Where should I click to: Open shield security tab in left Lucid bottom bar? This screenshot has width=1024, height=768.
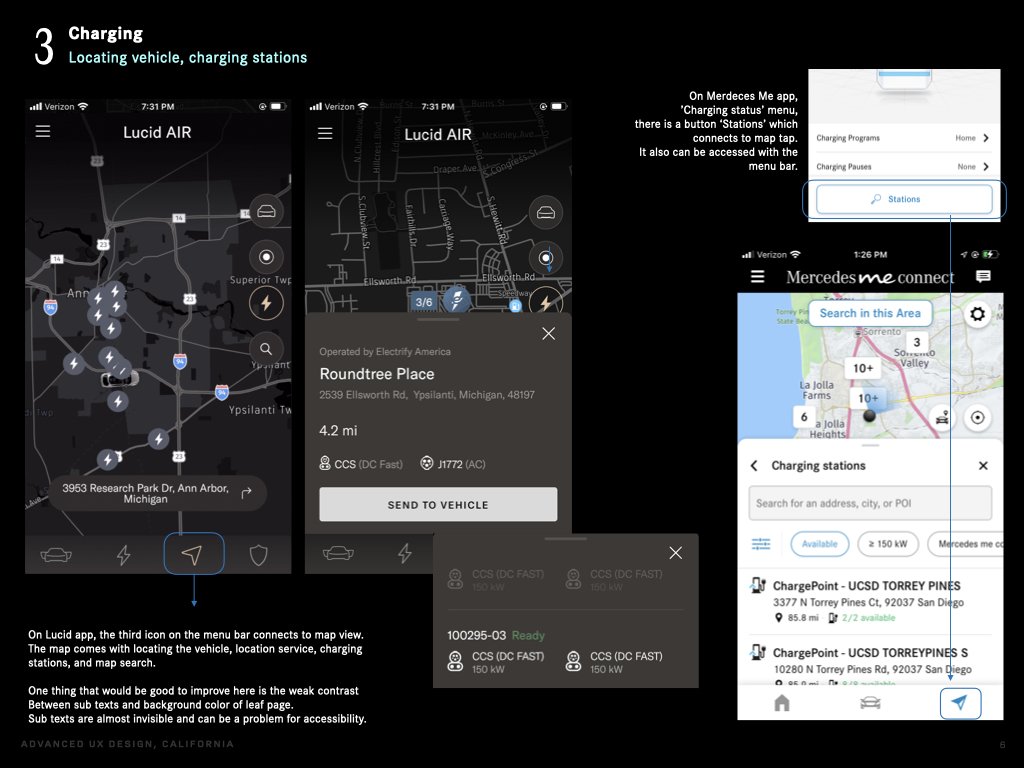pos(259,555)
